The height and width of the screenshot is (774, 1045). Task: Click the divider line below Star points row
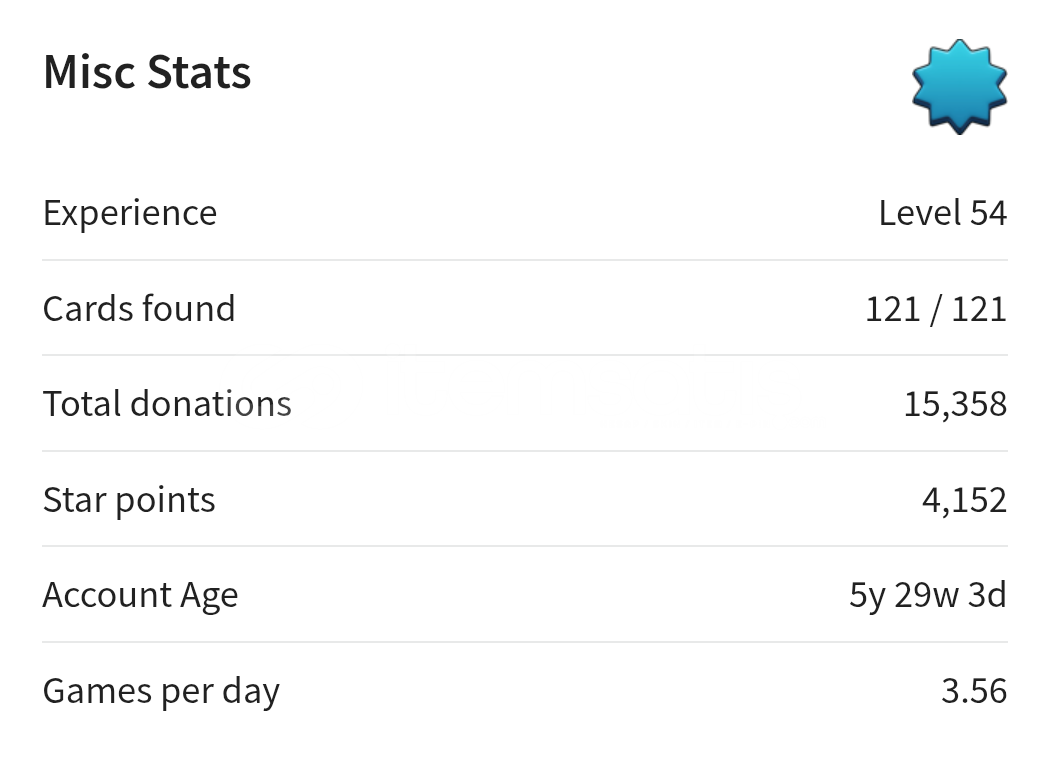tap(524, 546)
